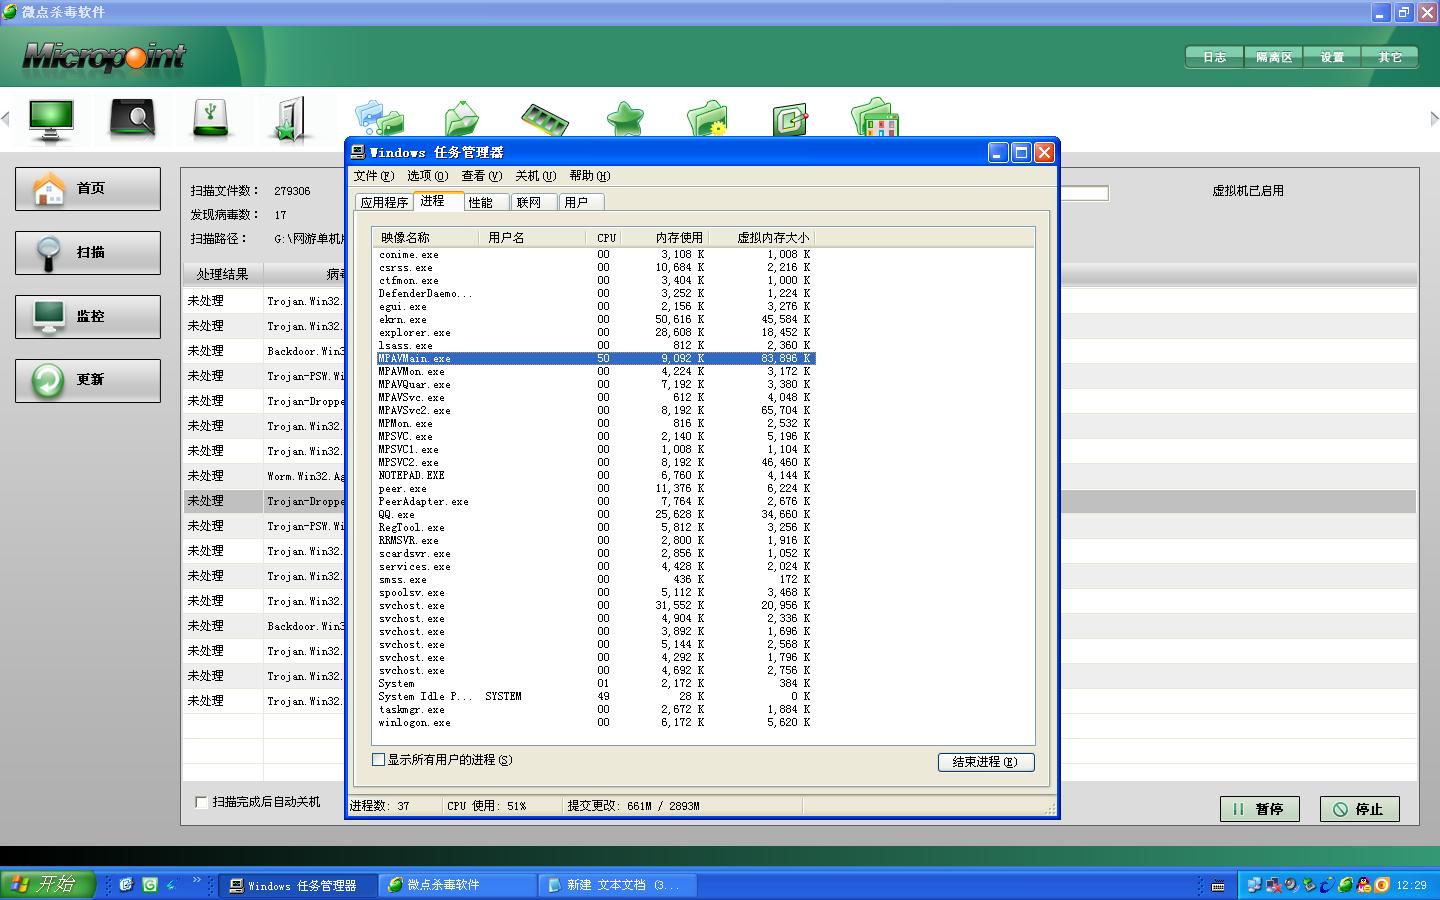
Task: Click the folder with colored grid icon
Action: (875, 117)
